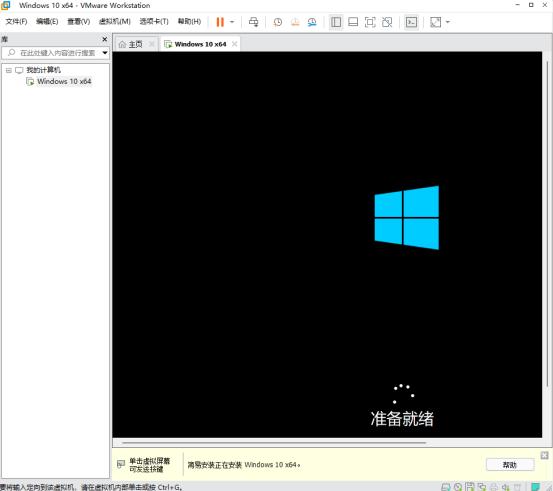Toggle the thumbnail bar view icon

click(353, 22)
